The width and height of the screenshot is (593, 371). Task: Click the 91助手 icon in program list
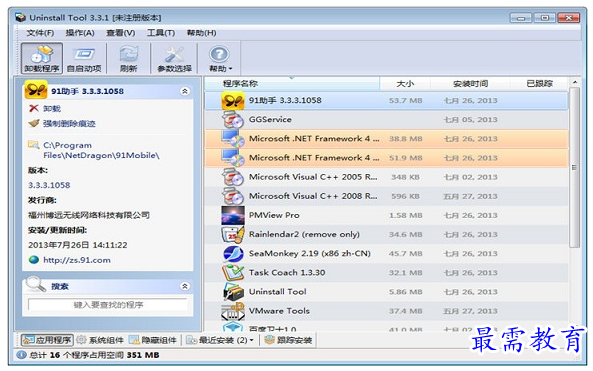coord(233,101)
